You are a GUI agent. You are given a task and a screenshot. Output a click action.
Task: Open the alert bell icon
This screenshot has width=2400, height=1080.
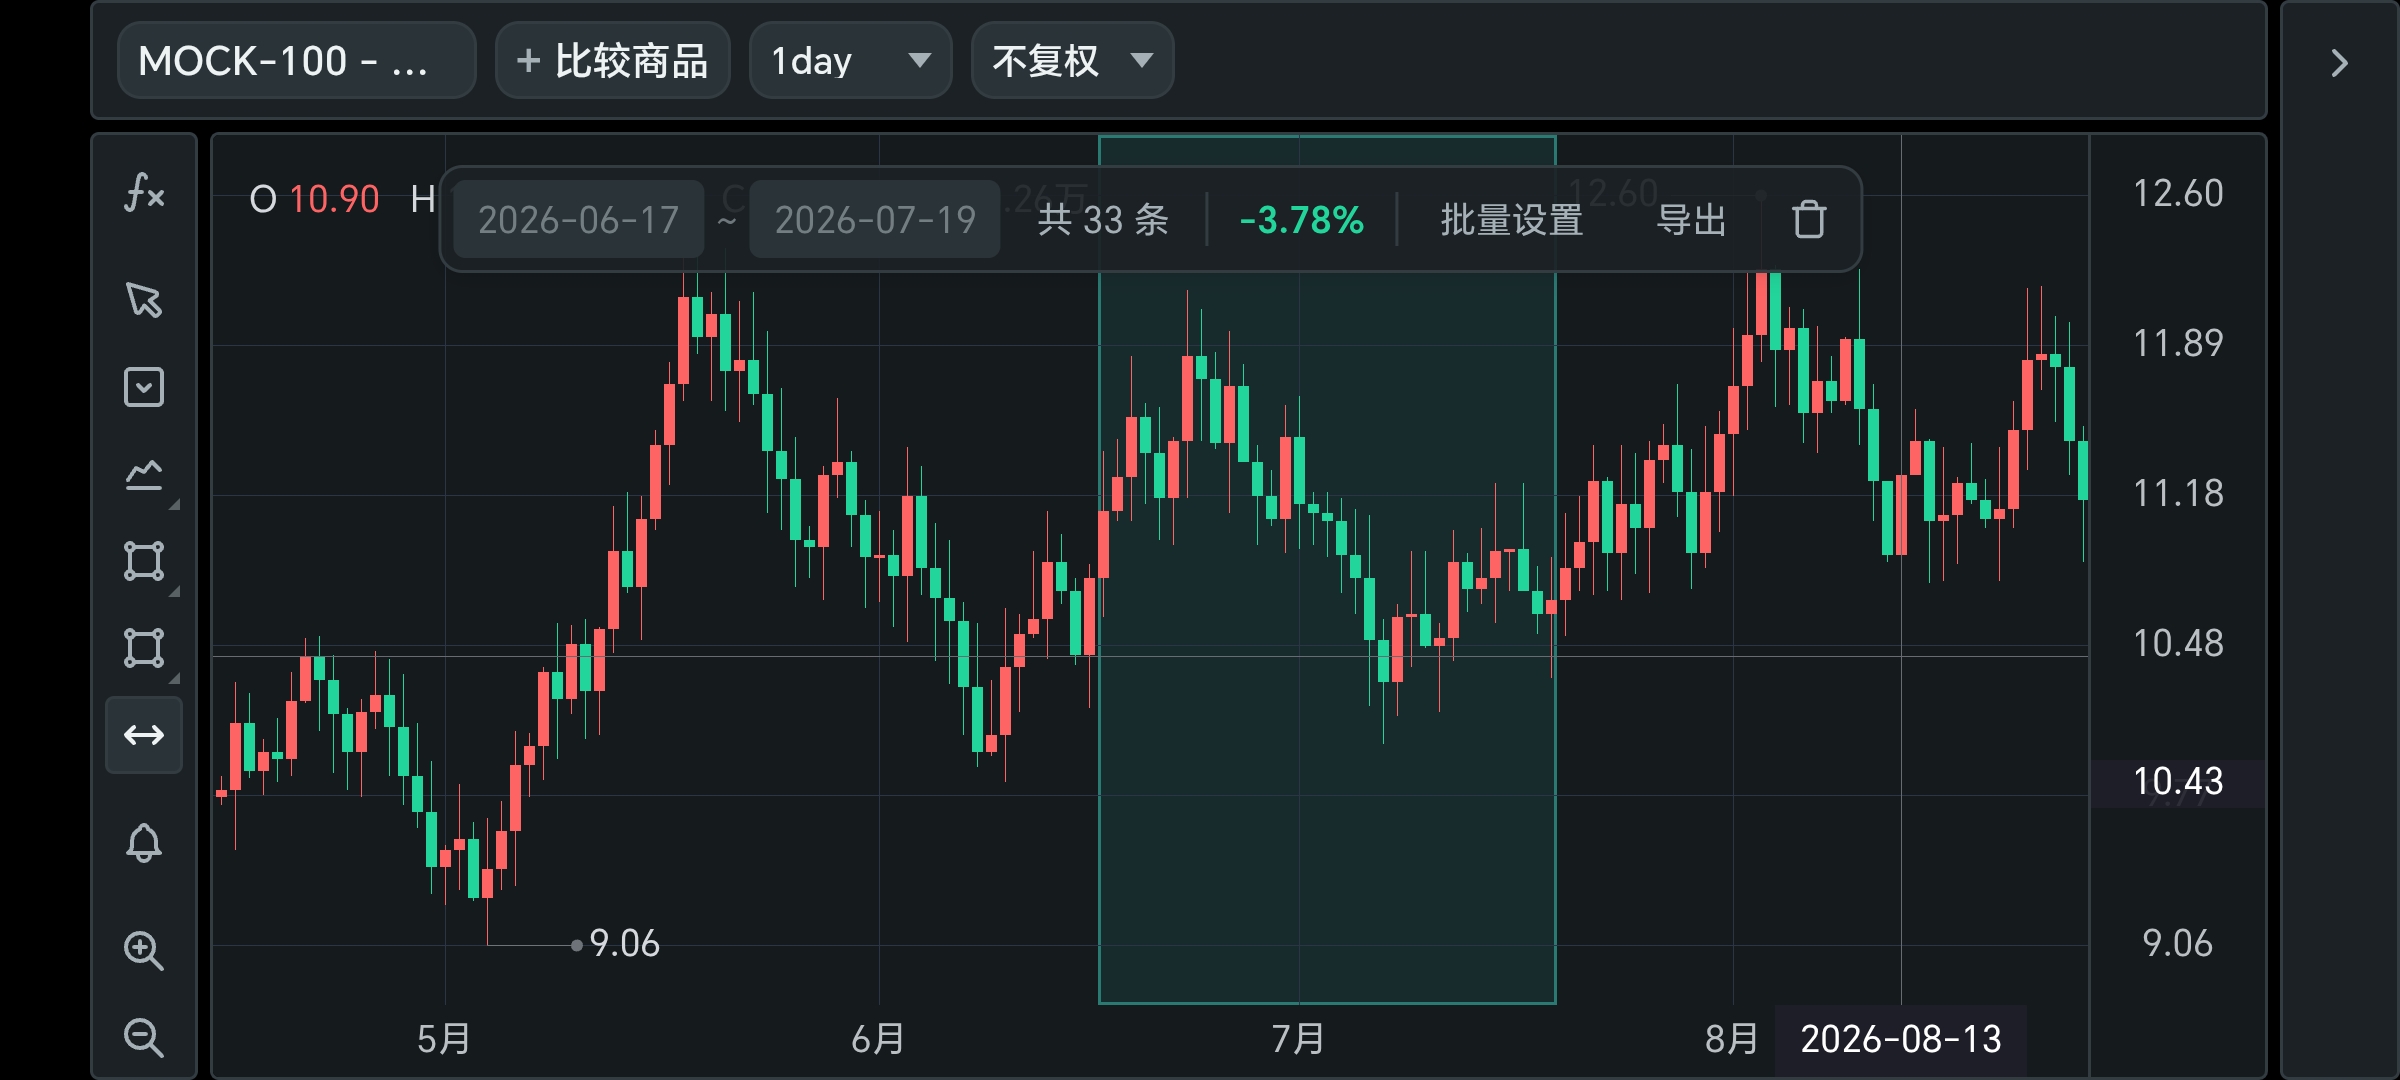point(144,843)
